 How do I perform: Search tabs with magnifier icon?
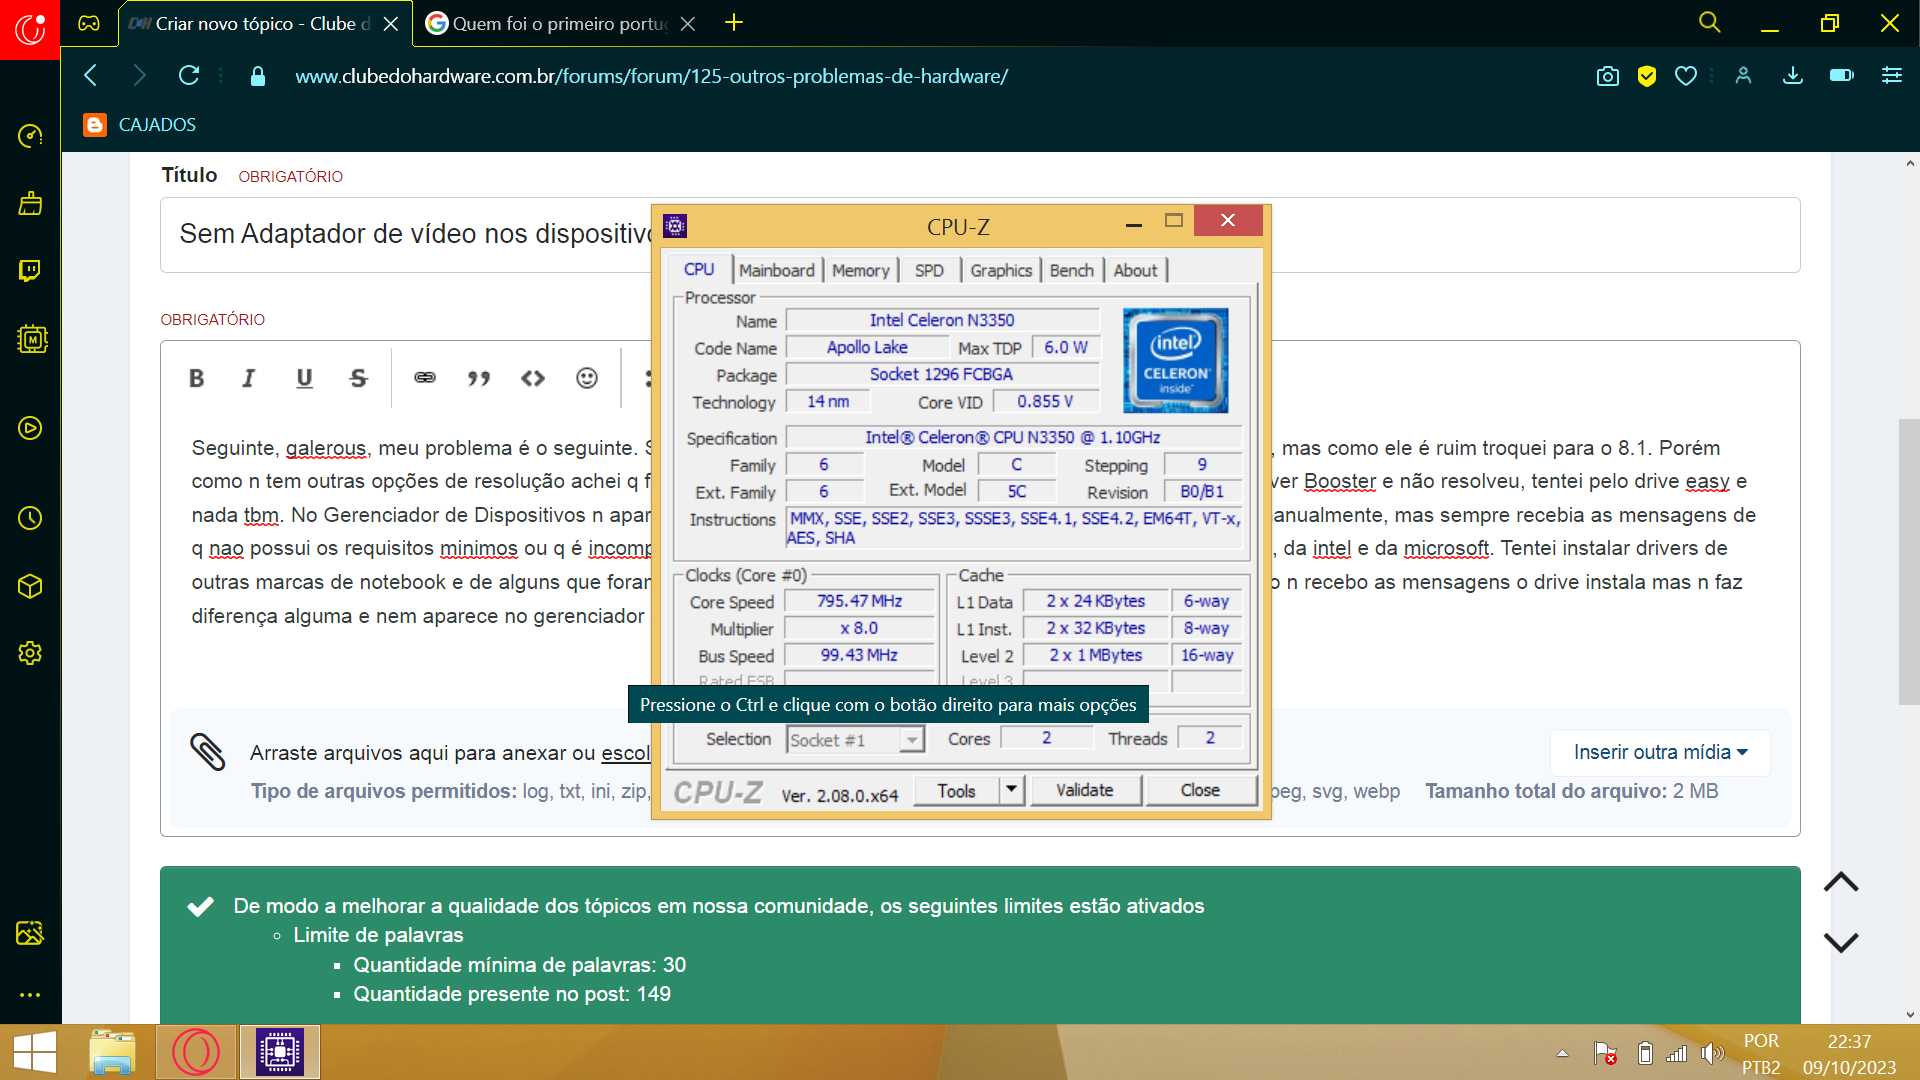click(x=1710, y=23)
